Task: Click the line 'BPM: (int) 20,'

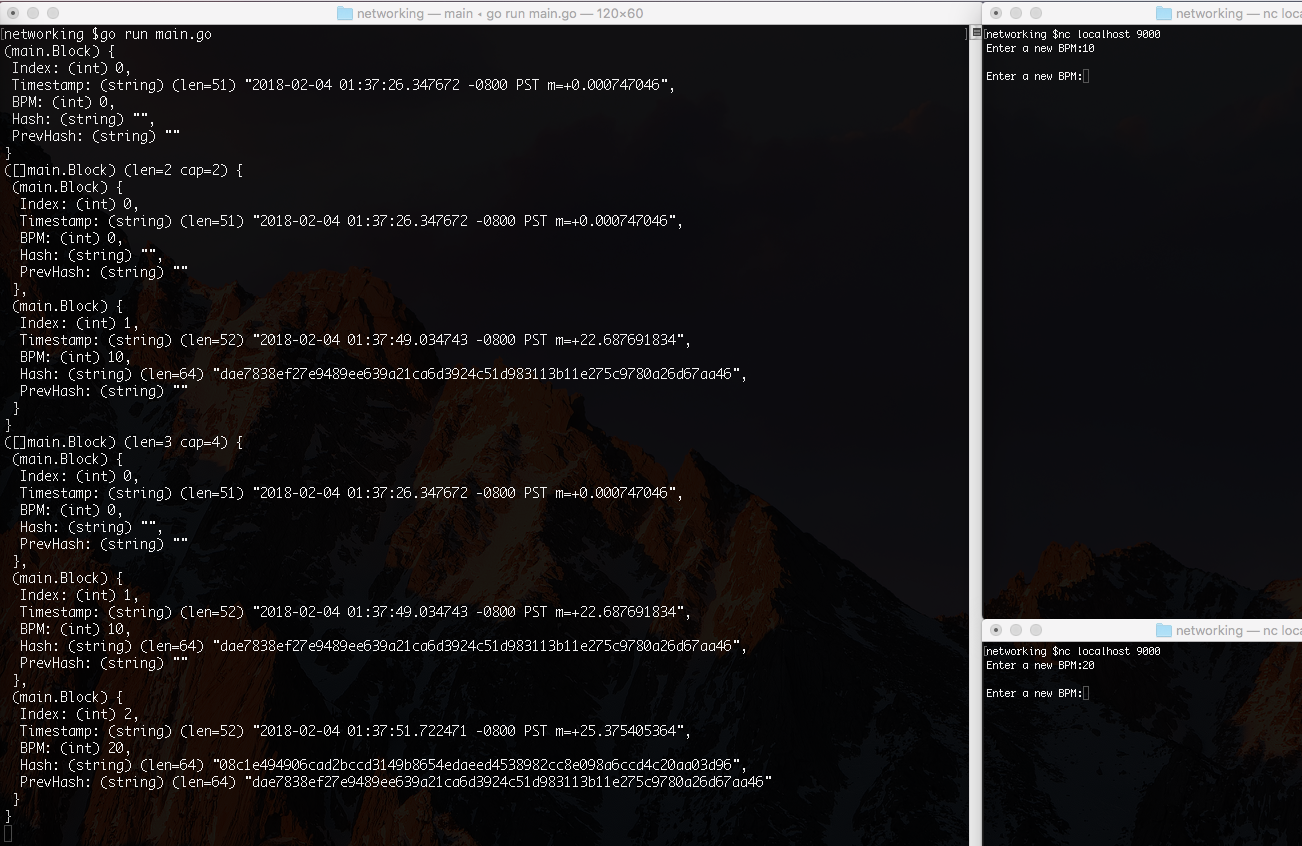Action: pos(75,748)
